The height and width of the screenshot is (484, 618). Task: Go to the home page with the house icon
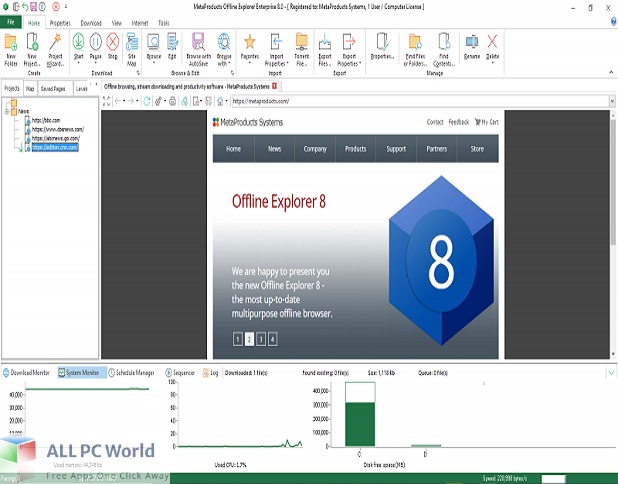pos(220,101)
